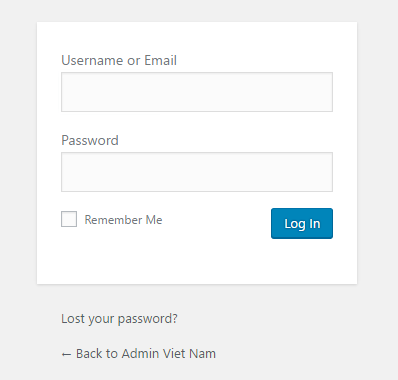
Task: Select the Remember Me label text
Action: pos(123,220)
